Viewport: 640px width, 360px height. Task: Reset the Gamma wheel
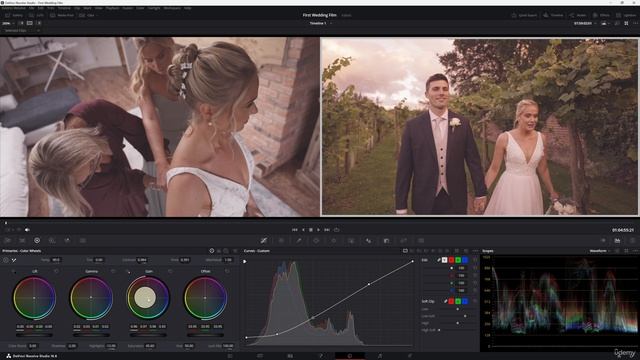(x=113, y=271)
